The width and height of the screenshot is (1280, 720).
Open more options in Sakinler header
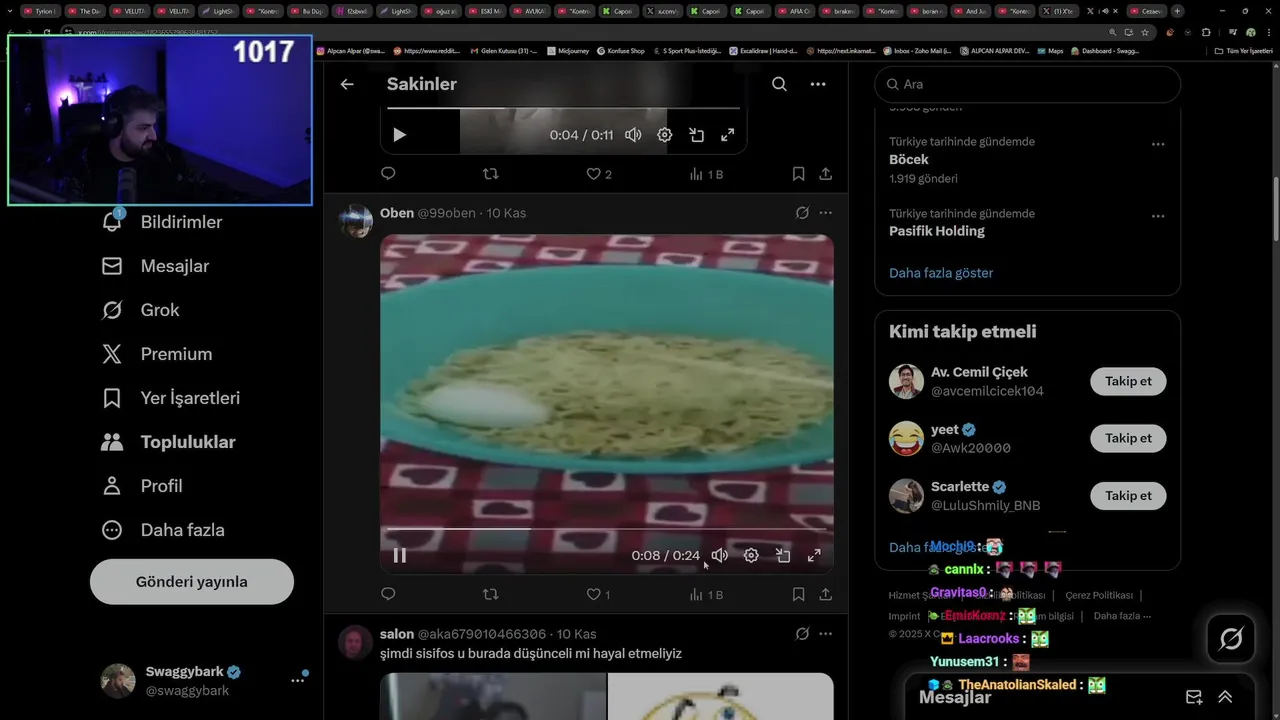pyautogui.click(x=818, y=84)
